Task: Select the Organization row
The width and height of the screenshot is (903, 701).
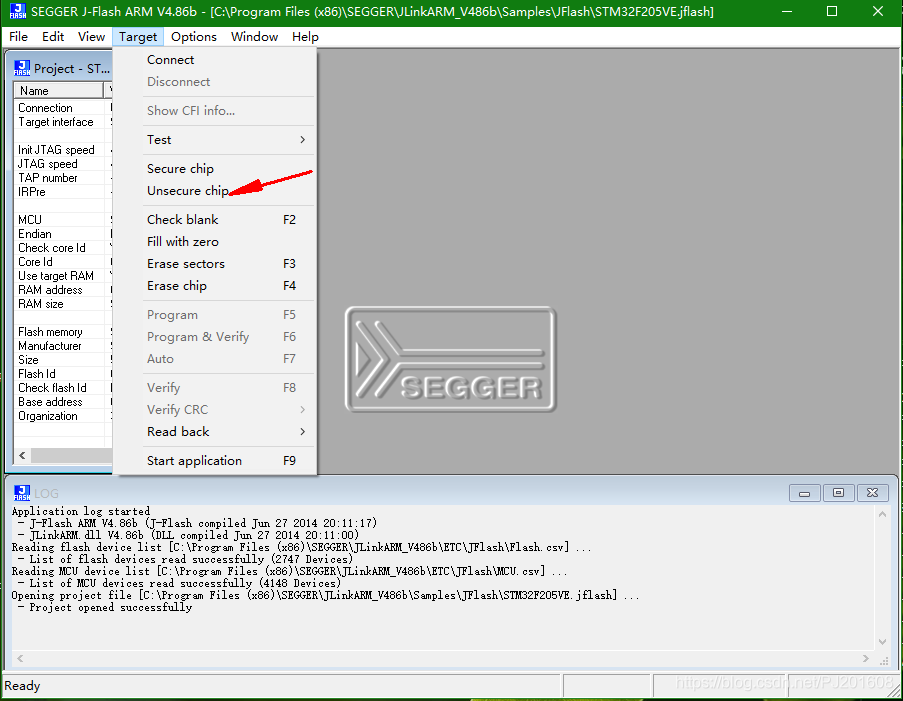Action: (63, 416)
